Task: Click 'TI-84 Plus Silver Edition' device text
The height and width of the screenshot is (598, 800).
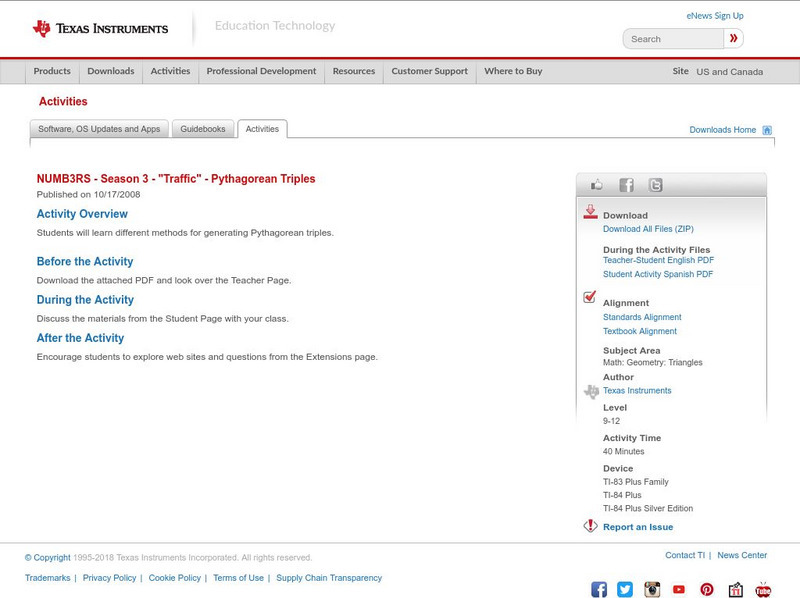Action: tap(648, 509)
